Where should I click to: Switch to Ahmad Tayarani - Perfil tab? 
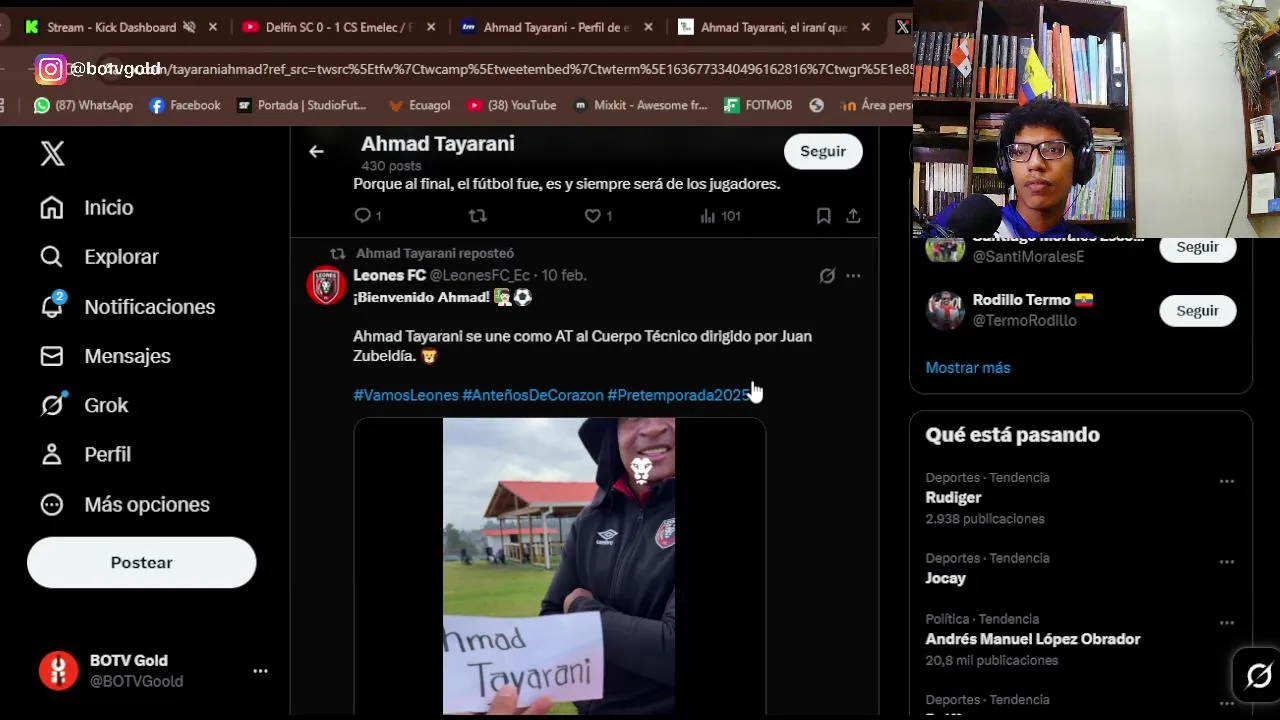click(x=556, y=27)
